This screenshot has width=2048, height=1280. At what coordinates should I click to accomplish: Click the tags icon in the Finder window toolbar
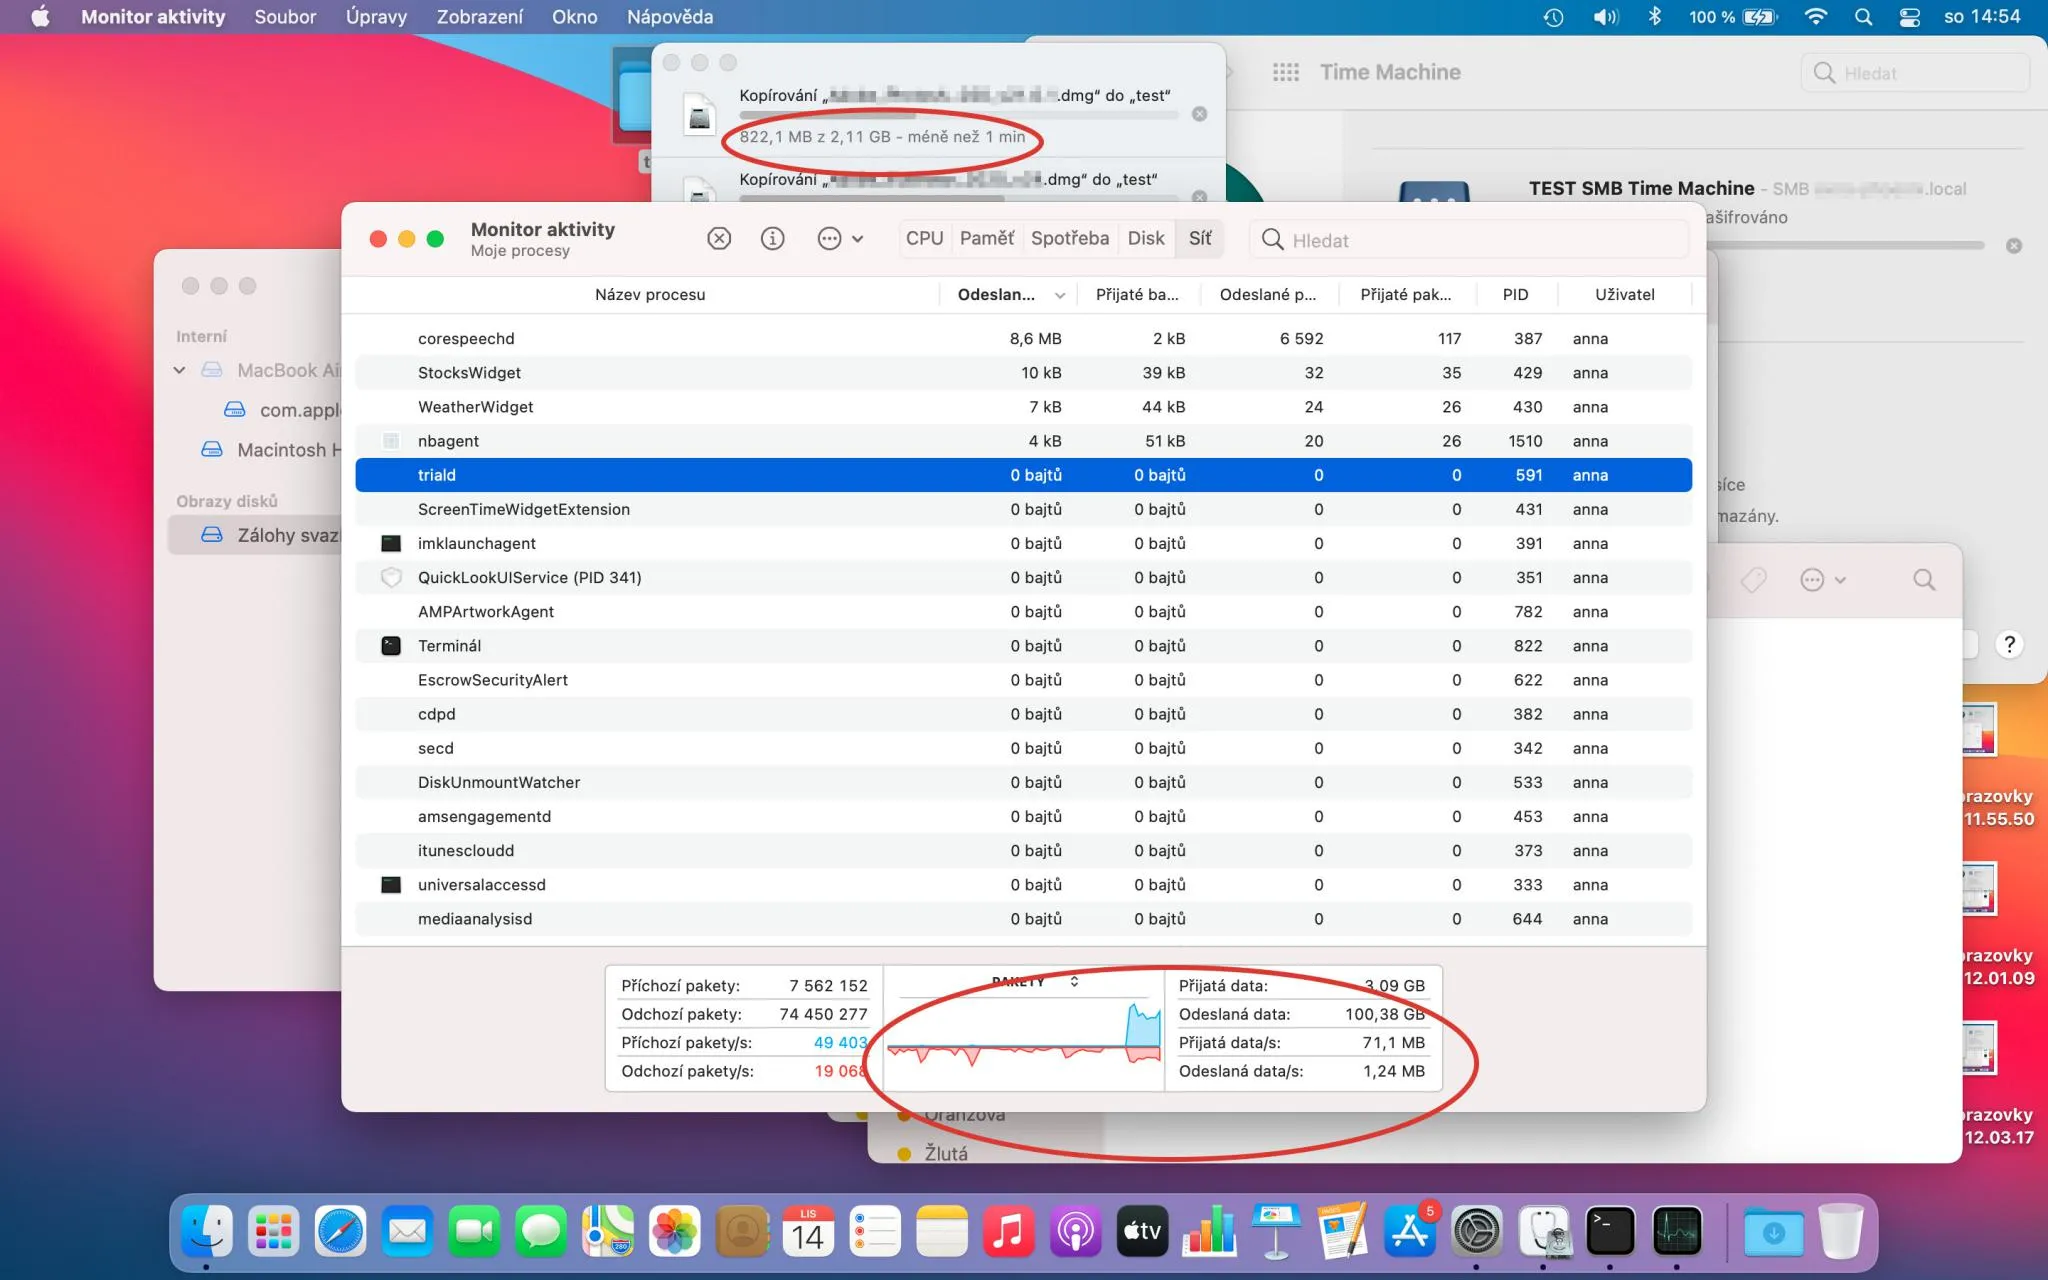coord(1752,580)
